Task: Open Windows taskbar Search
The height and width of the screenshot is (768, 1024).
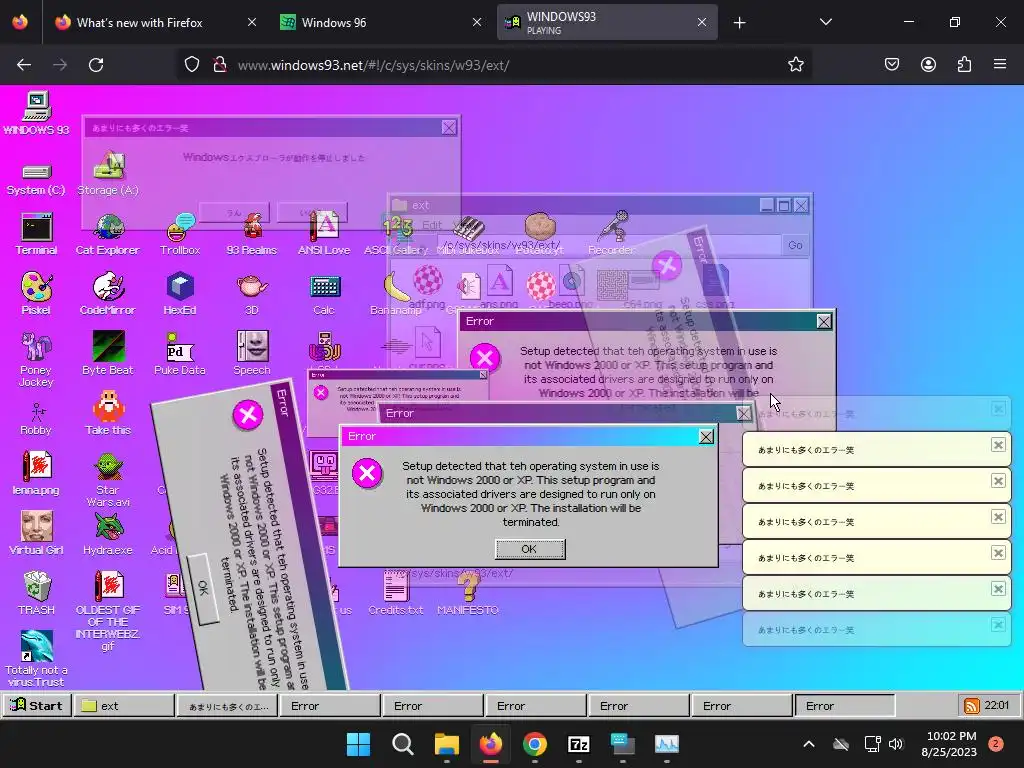Action: coord(402,744)
